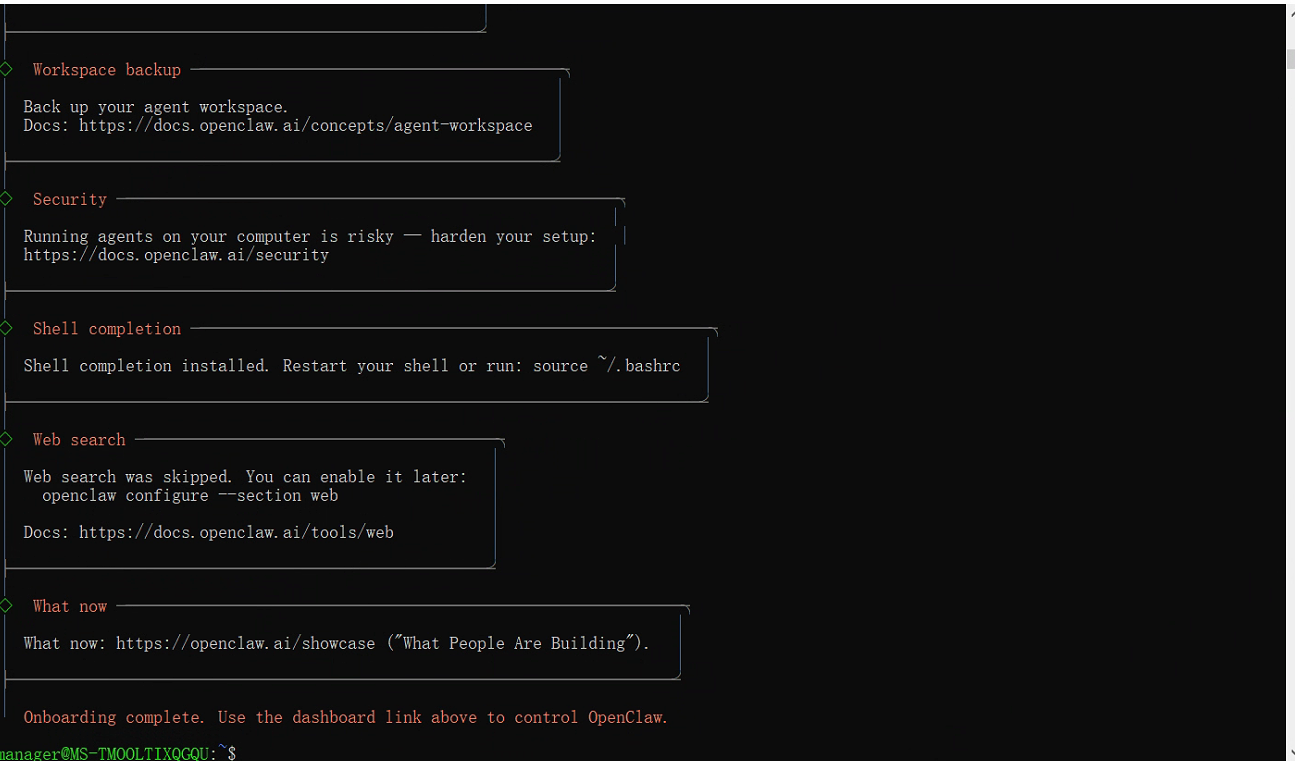1295x761 pixels.
Task: Click the 'Workspace backup' heading
Action: pyautogui.click(x=107, y=70)
